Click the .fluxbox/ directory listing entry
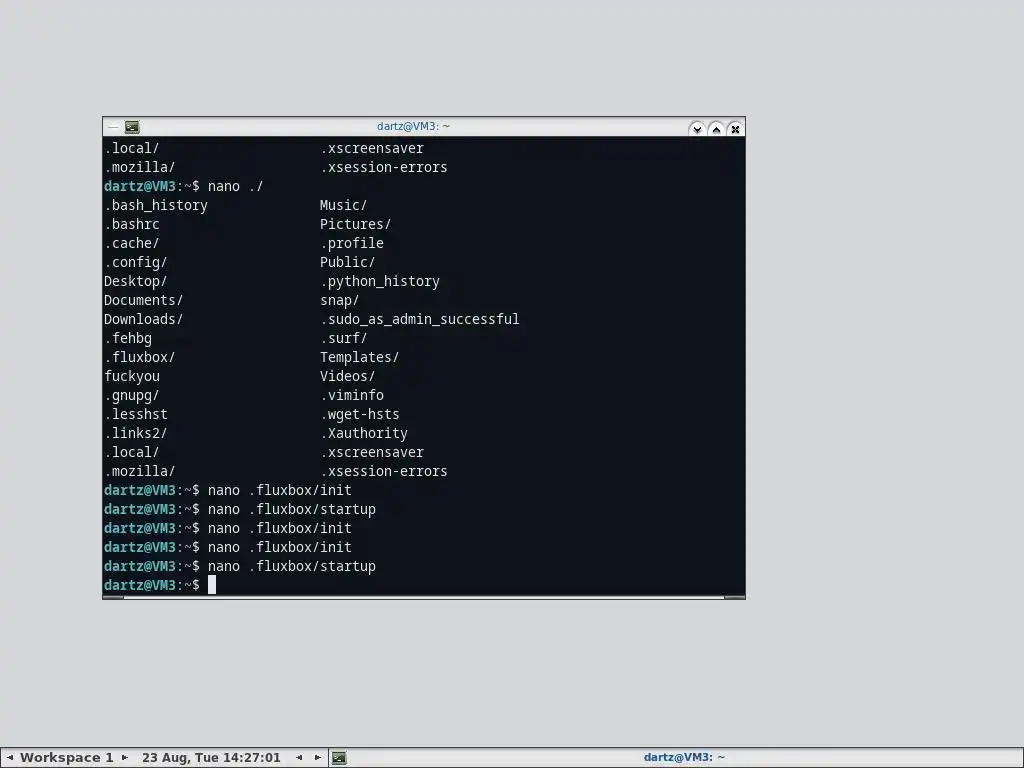The height and width of the screenshot is (768, 1024). [x=140, y=357]
